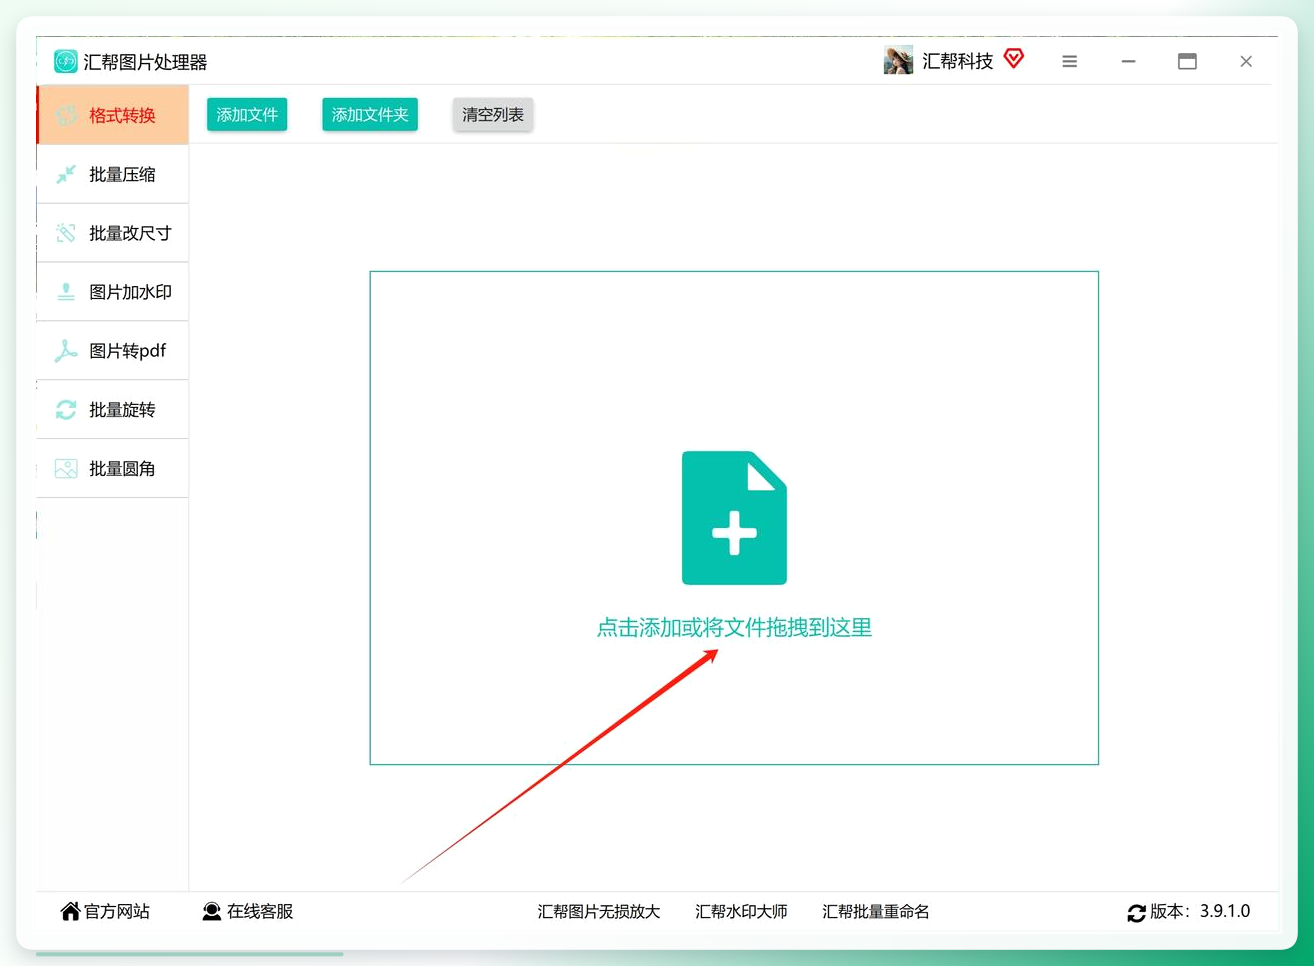Click the 点击添加或将文件拖拽到这里 text
The height and width of the screenshot is (966, 1314).
pyautogui.click(x=734, y=627)
